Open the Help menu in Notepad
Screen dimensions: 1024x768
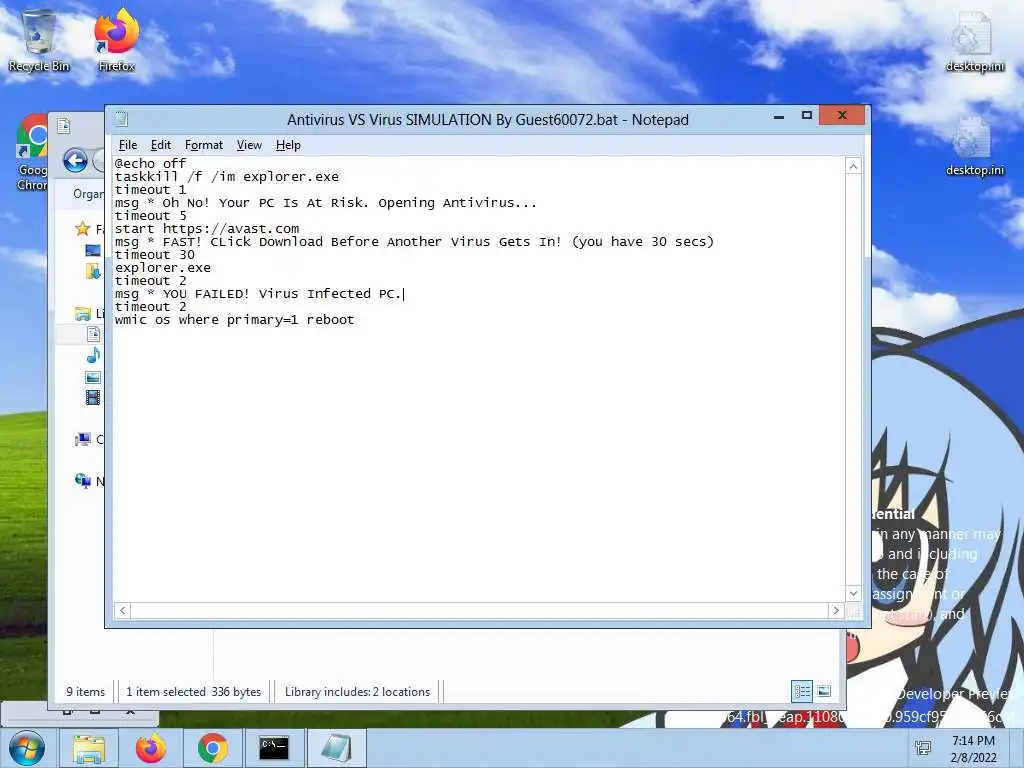point(288,145)
